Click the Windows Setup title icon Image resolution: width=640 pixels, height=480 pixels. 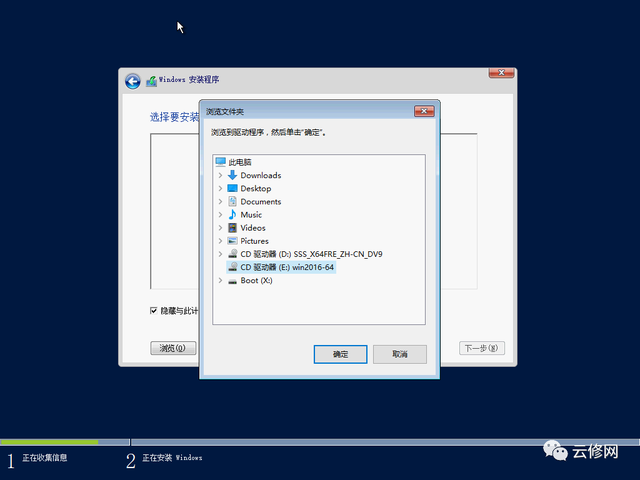pyautogui.click(x=151, y=81)
